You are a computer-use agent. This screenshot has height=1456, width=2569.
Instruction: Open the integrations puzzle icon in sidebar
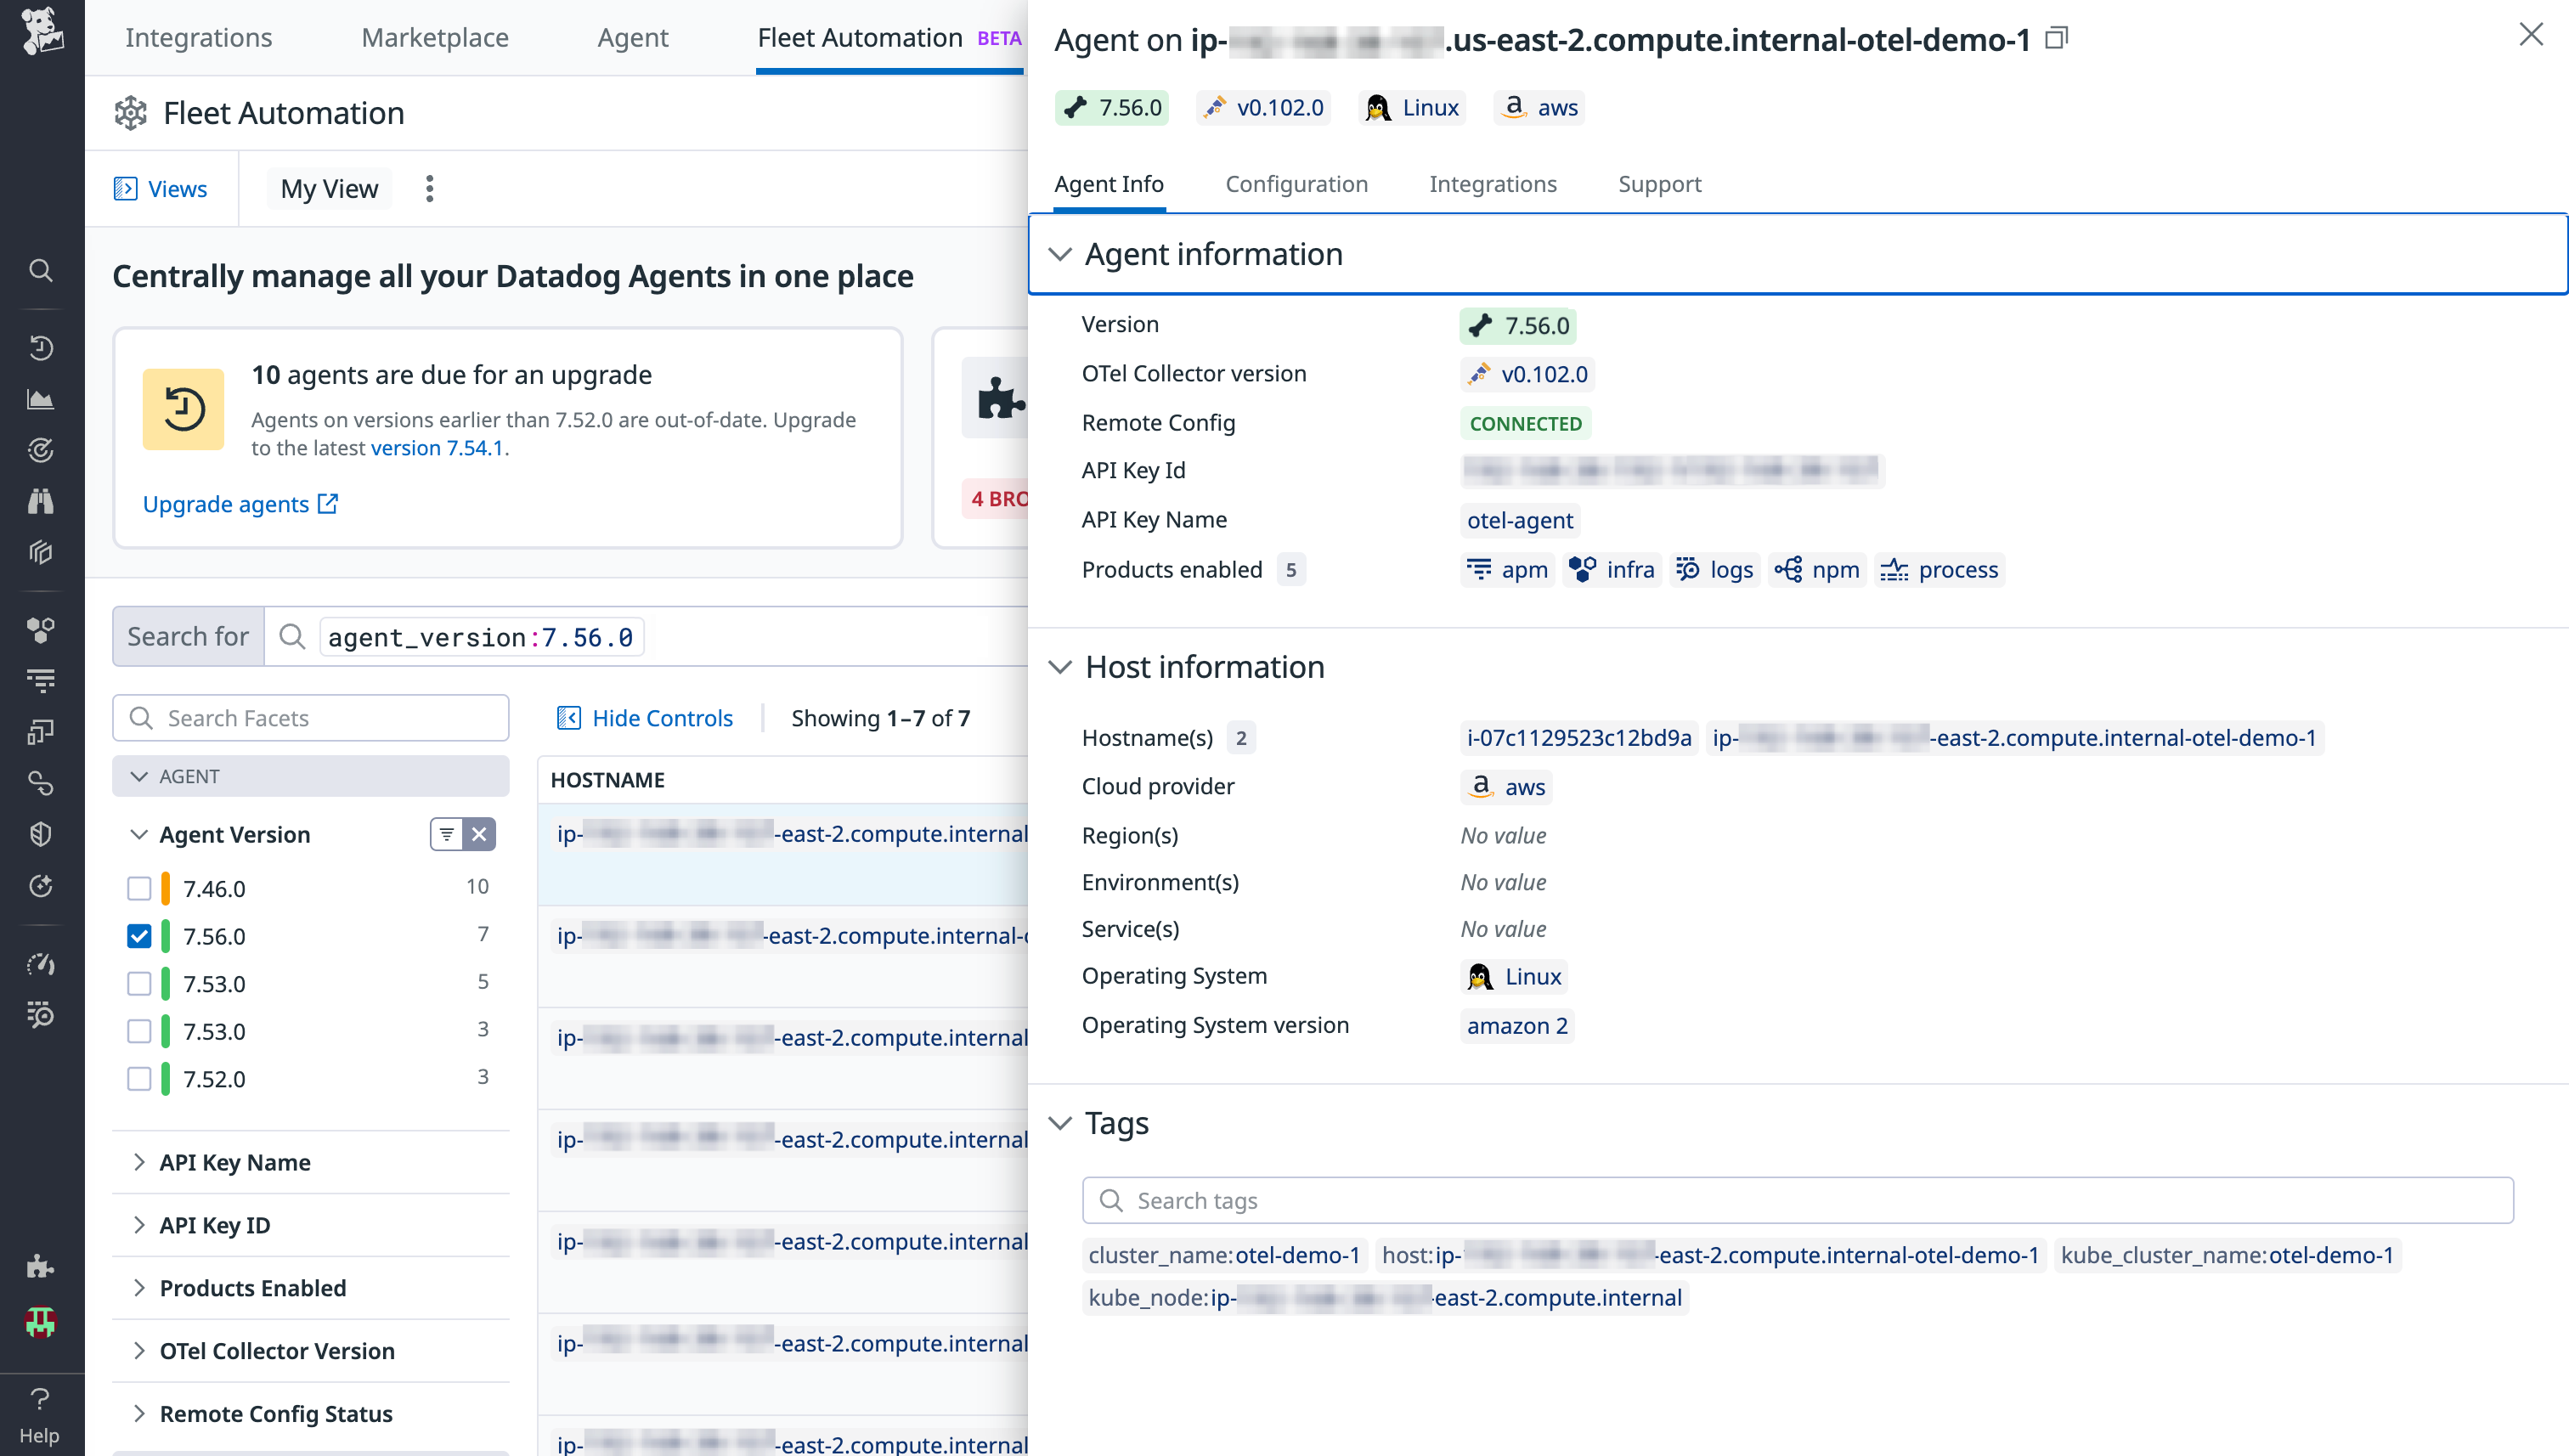[x=41, y=1267]
